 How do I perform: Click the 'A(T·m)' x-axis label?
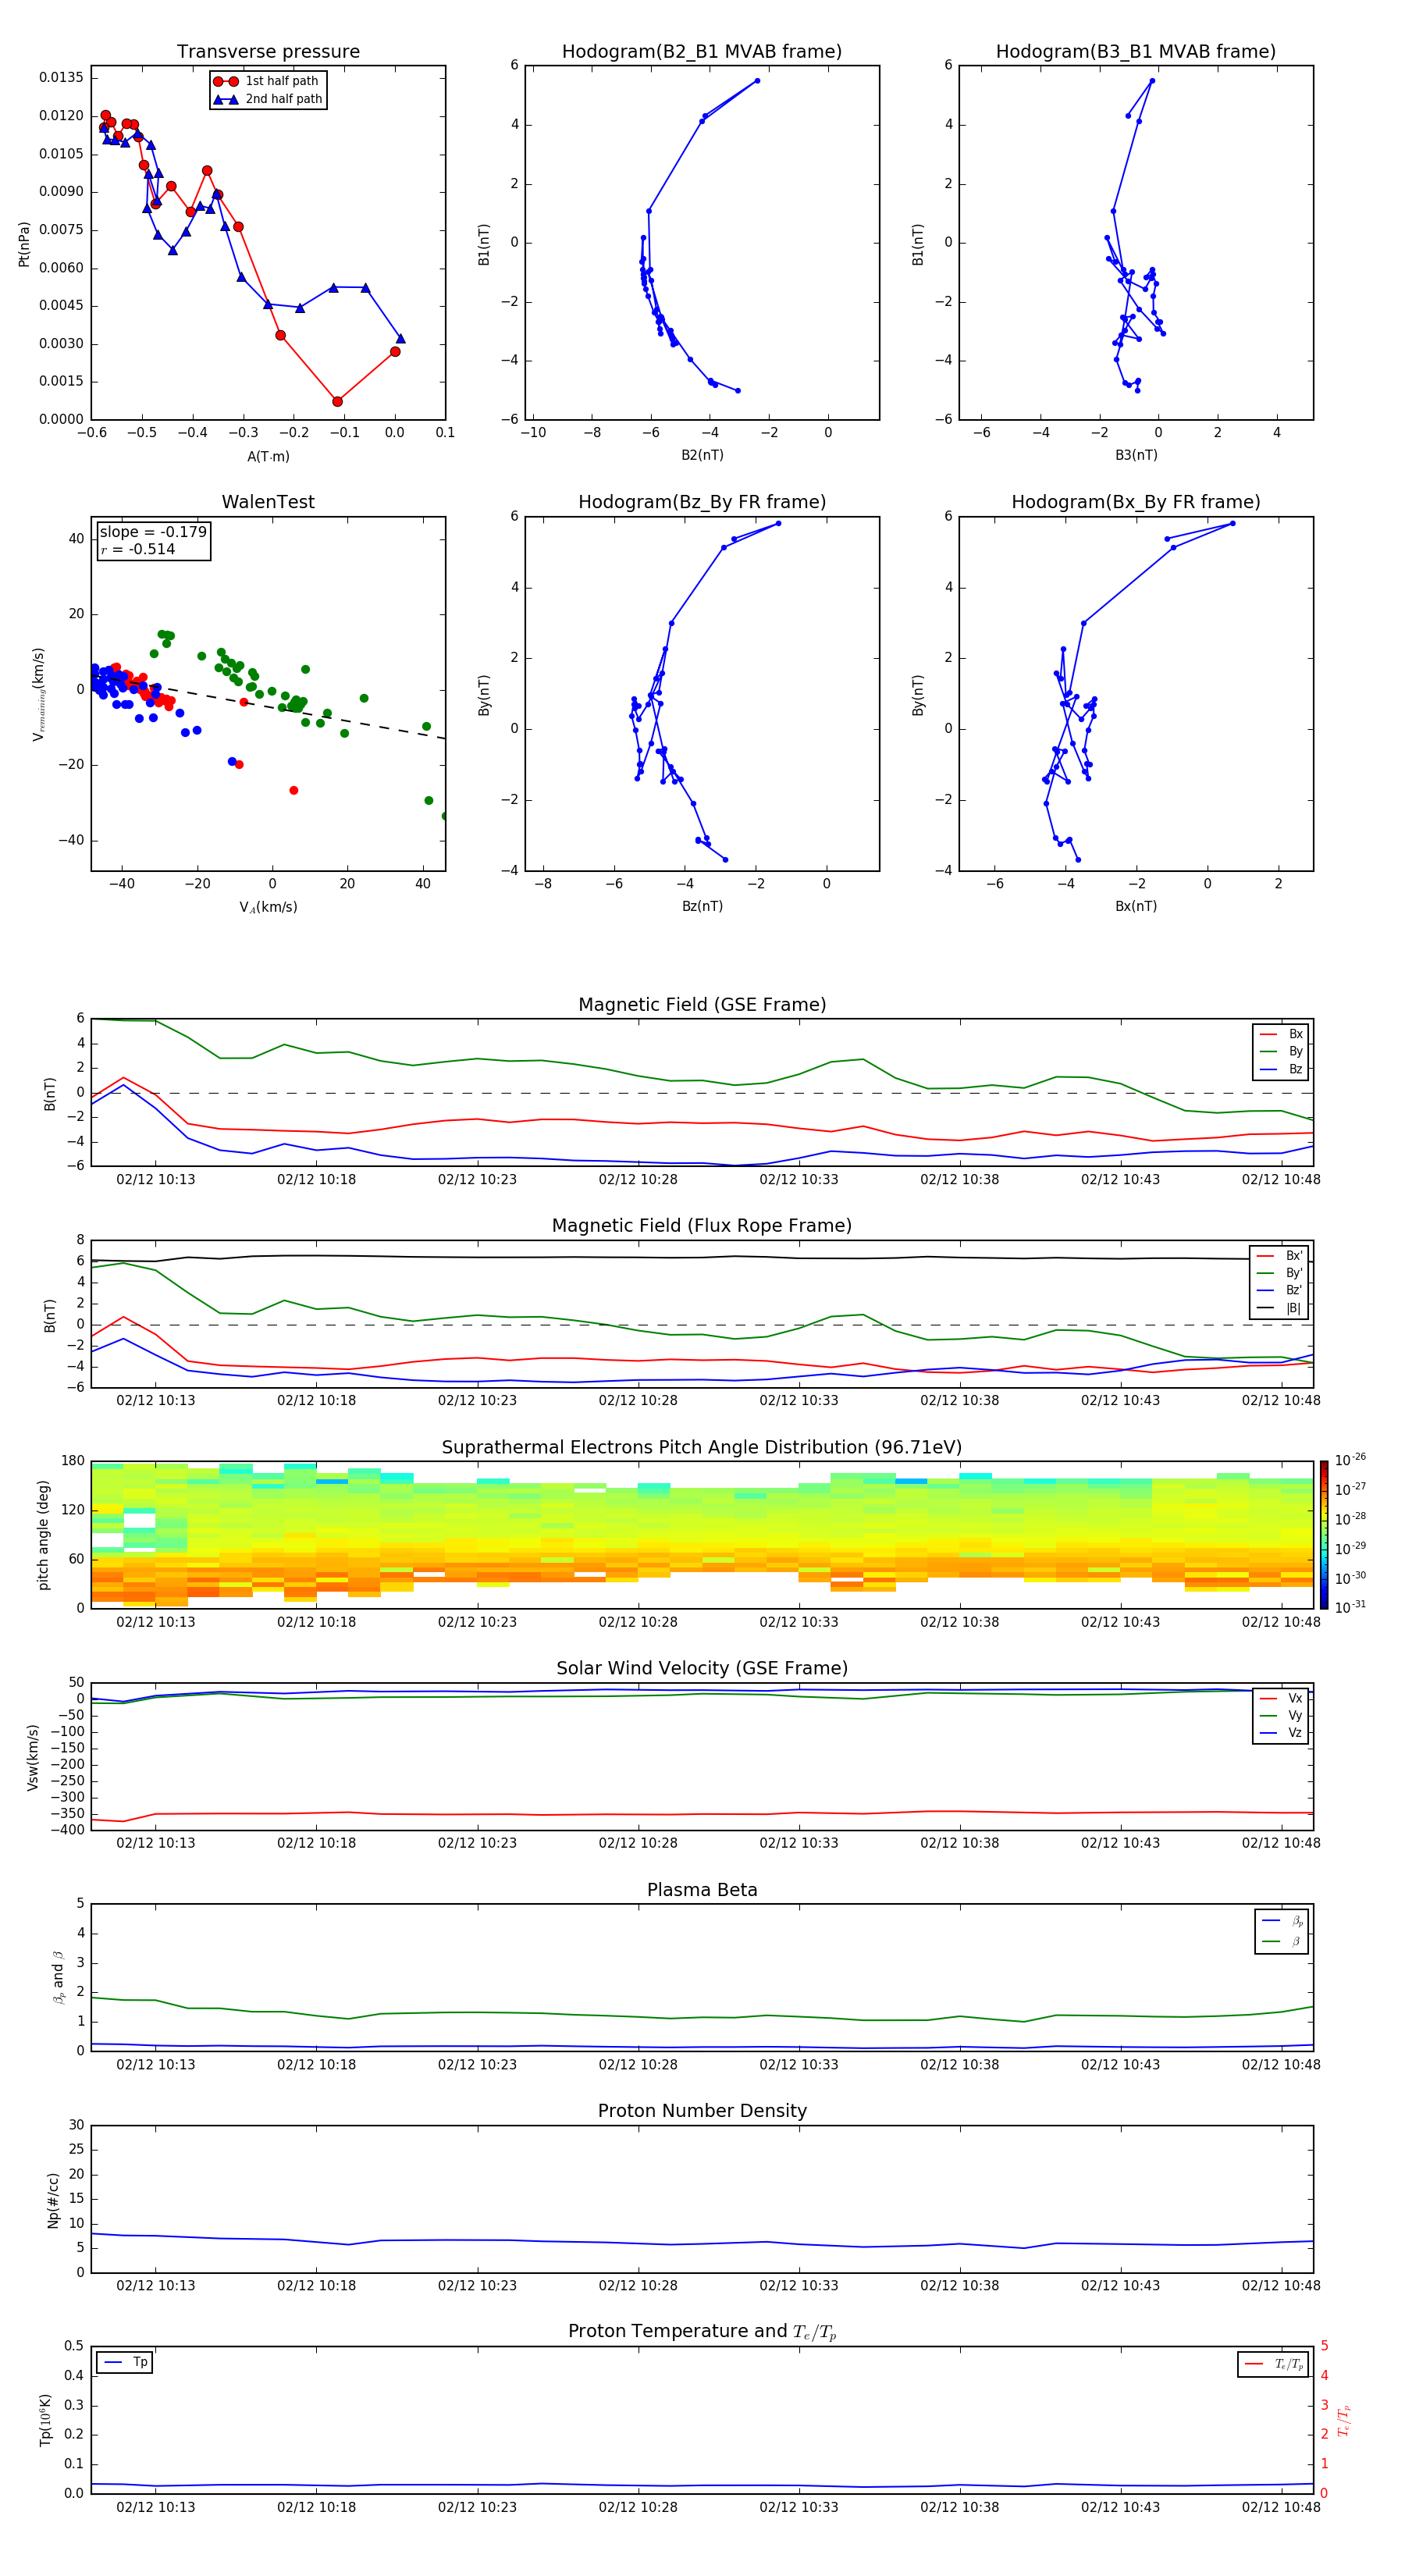coord(268,456)
